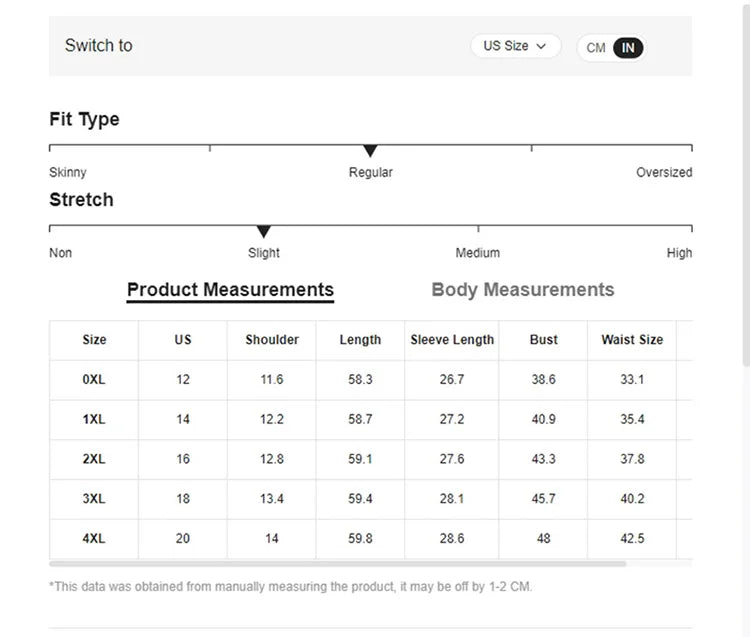This screenshot has height=637, width=750.
Task: Click the vertical page scrollbar on the right
Action: 746,183
